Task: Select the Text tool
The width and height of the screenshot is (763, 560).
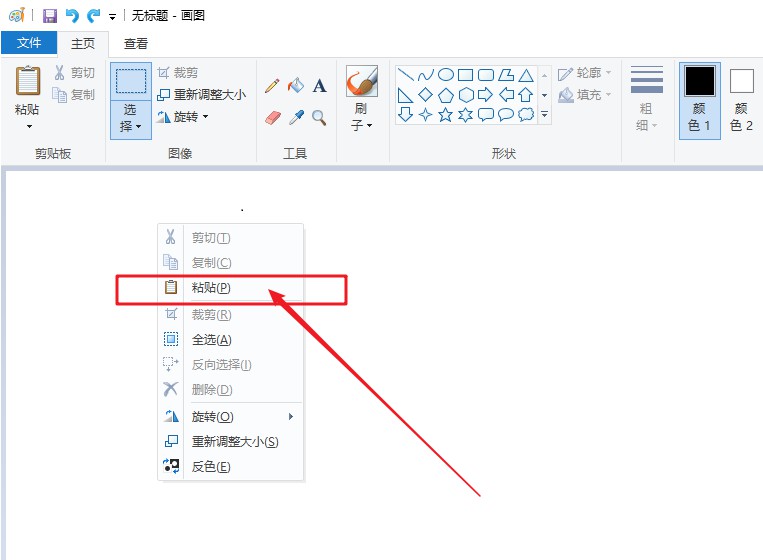Action: pos(320,86)
